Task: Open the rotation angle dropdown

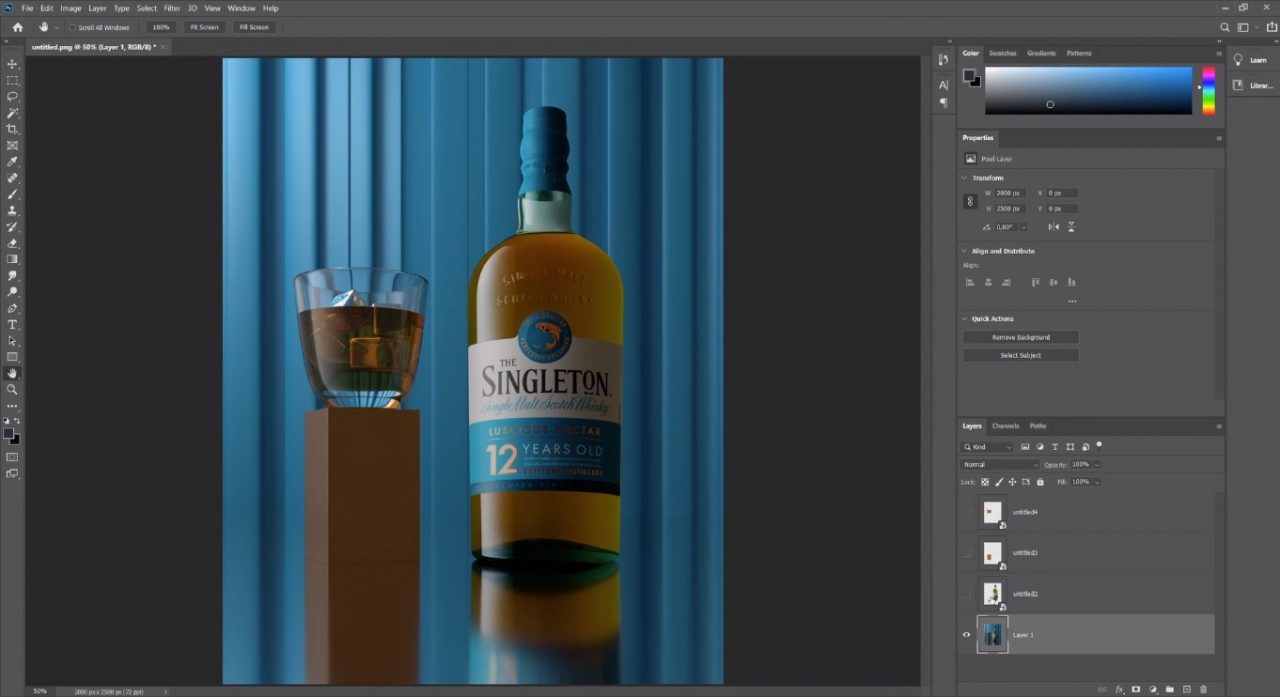Action: [x=1023, y=227]
